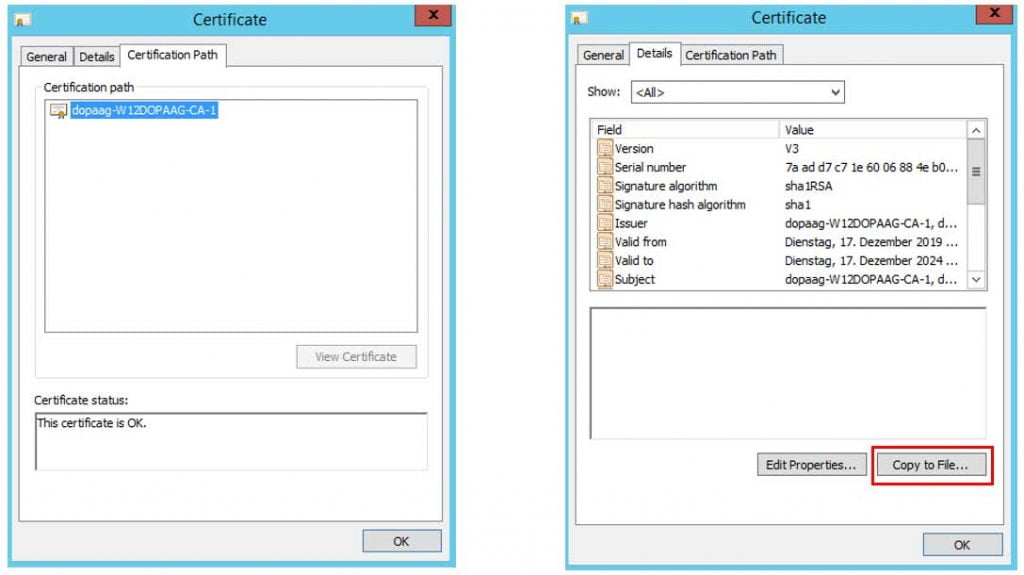Click the View Certificate button
The width and height of the screenshot is (1024, 575).
click(x=356, y=357)
